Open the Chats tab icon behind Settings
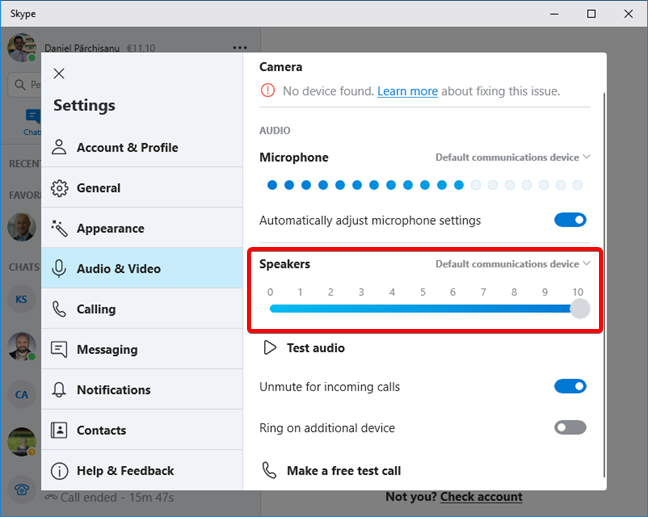 point(33,117)
